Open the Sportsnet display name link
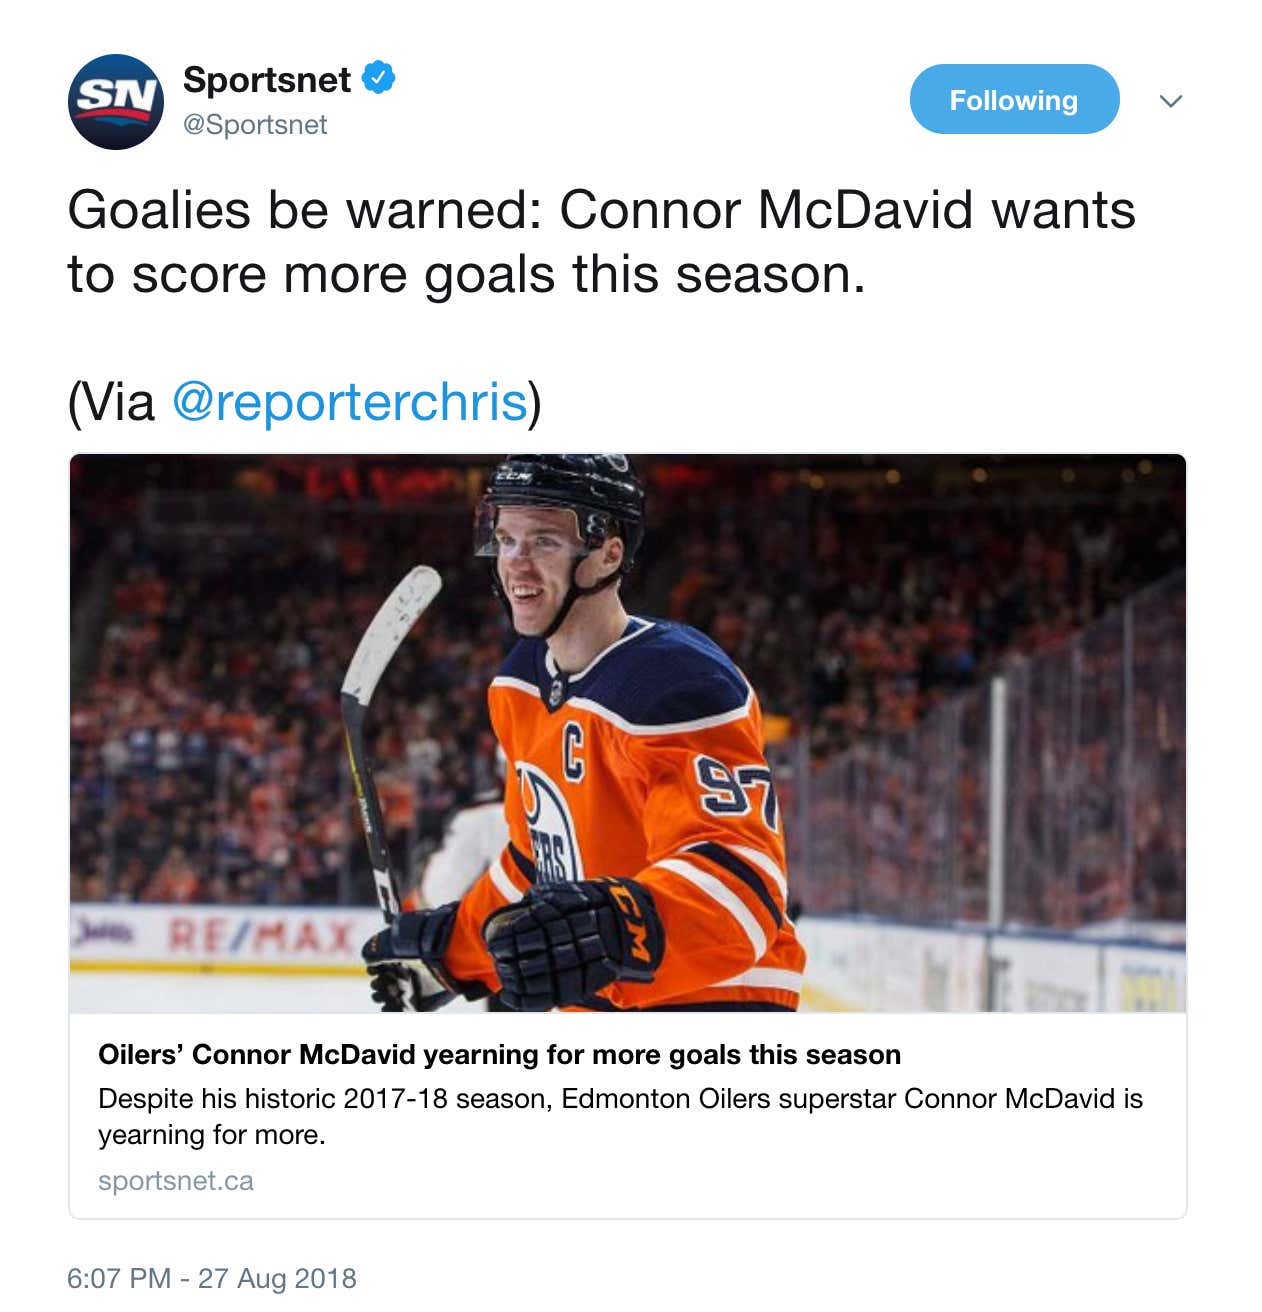The image size is (1262, 1312). pyautogui.click(x=267, y=80)
